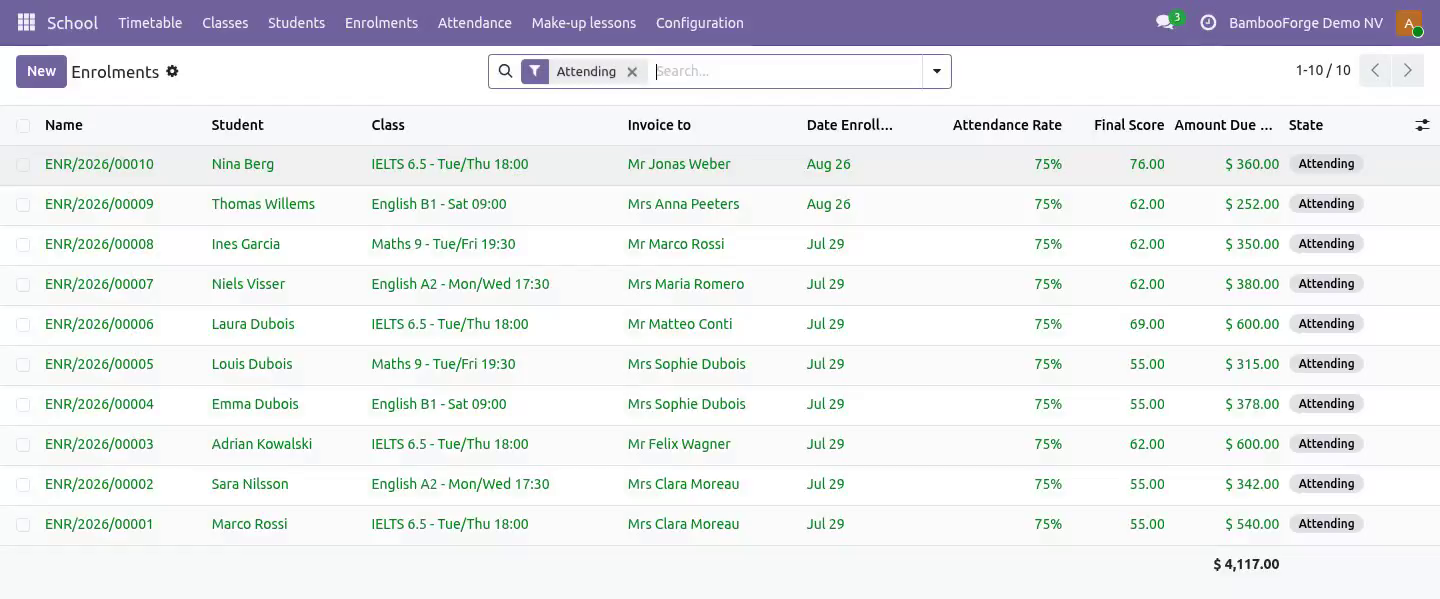1440x599 pixels.
Task: Remove the Attending filter facet
Action: point(632,72)
